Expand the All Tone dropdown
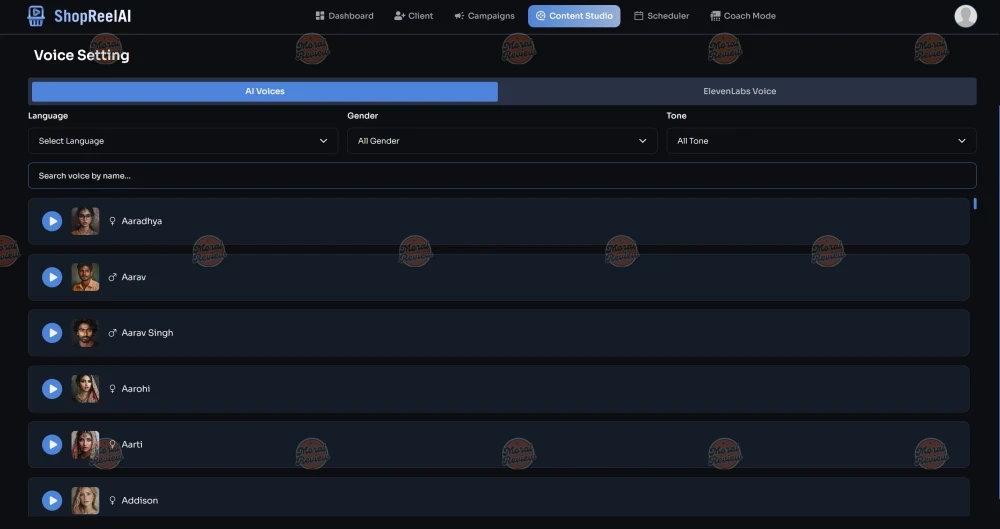This screenshot has width=1000, height=529. click(821, 141)
